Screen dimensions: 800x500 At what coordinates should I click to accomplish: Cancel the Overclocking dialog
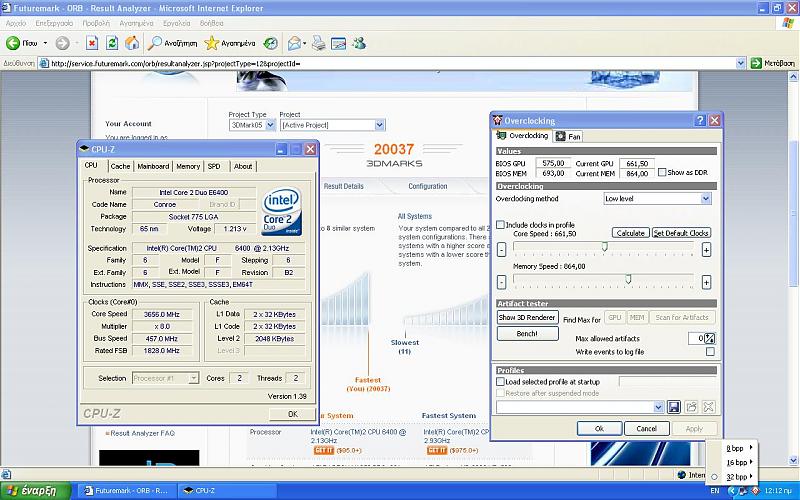646,429
